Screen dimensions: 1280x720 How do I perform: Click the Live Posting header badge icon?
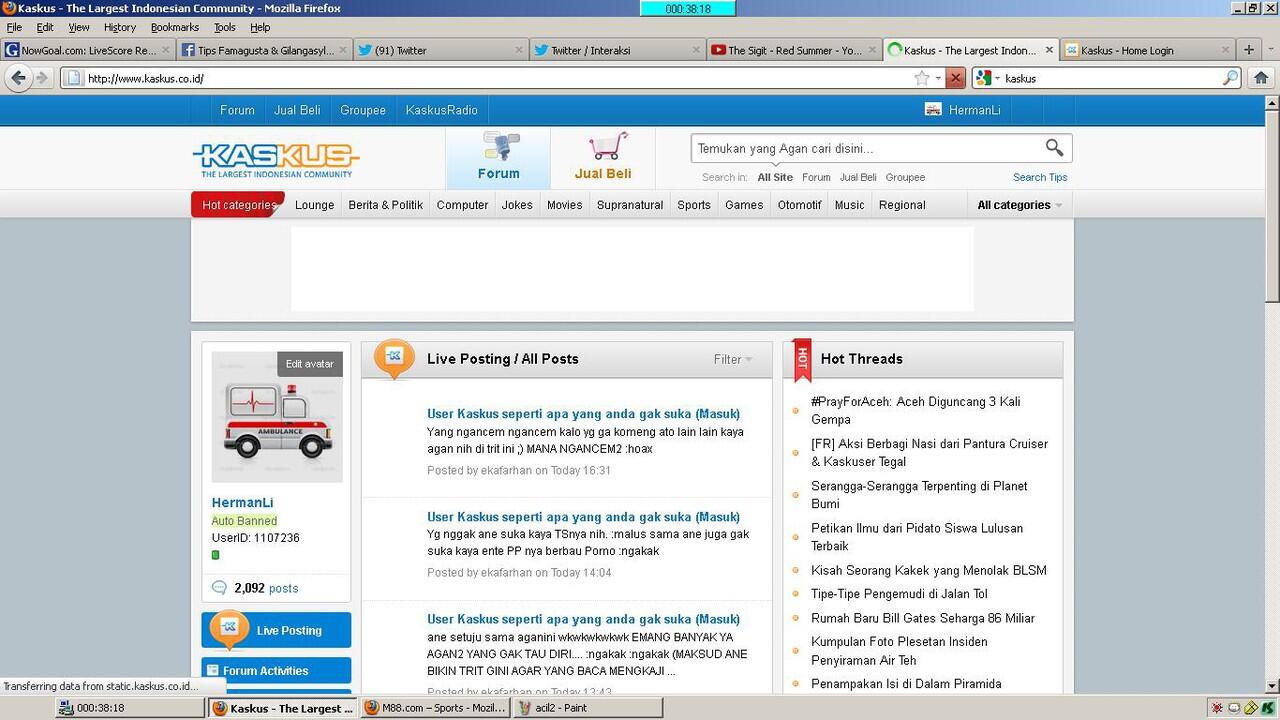394,358
